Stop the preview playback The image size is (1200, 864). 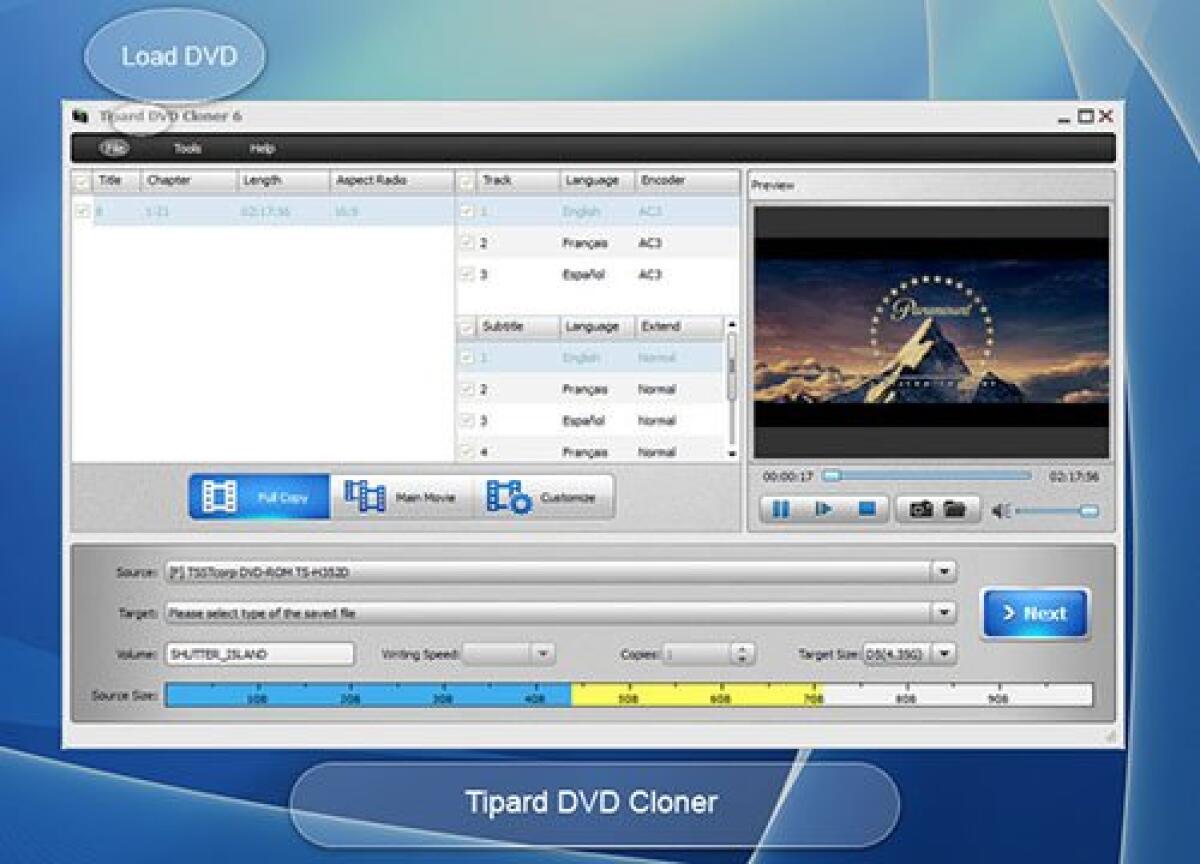tap(867, 509)
